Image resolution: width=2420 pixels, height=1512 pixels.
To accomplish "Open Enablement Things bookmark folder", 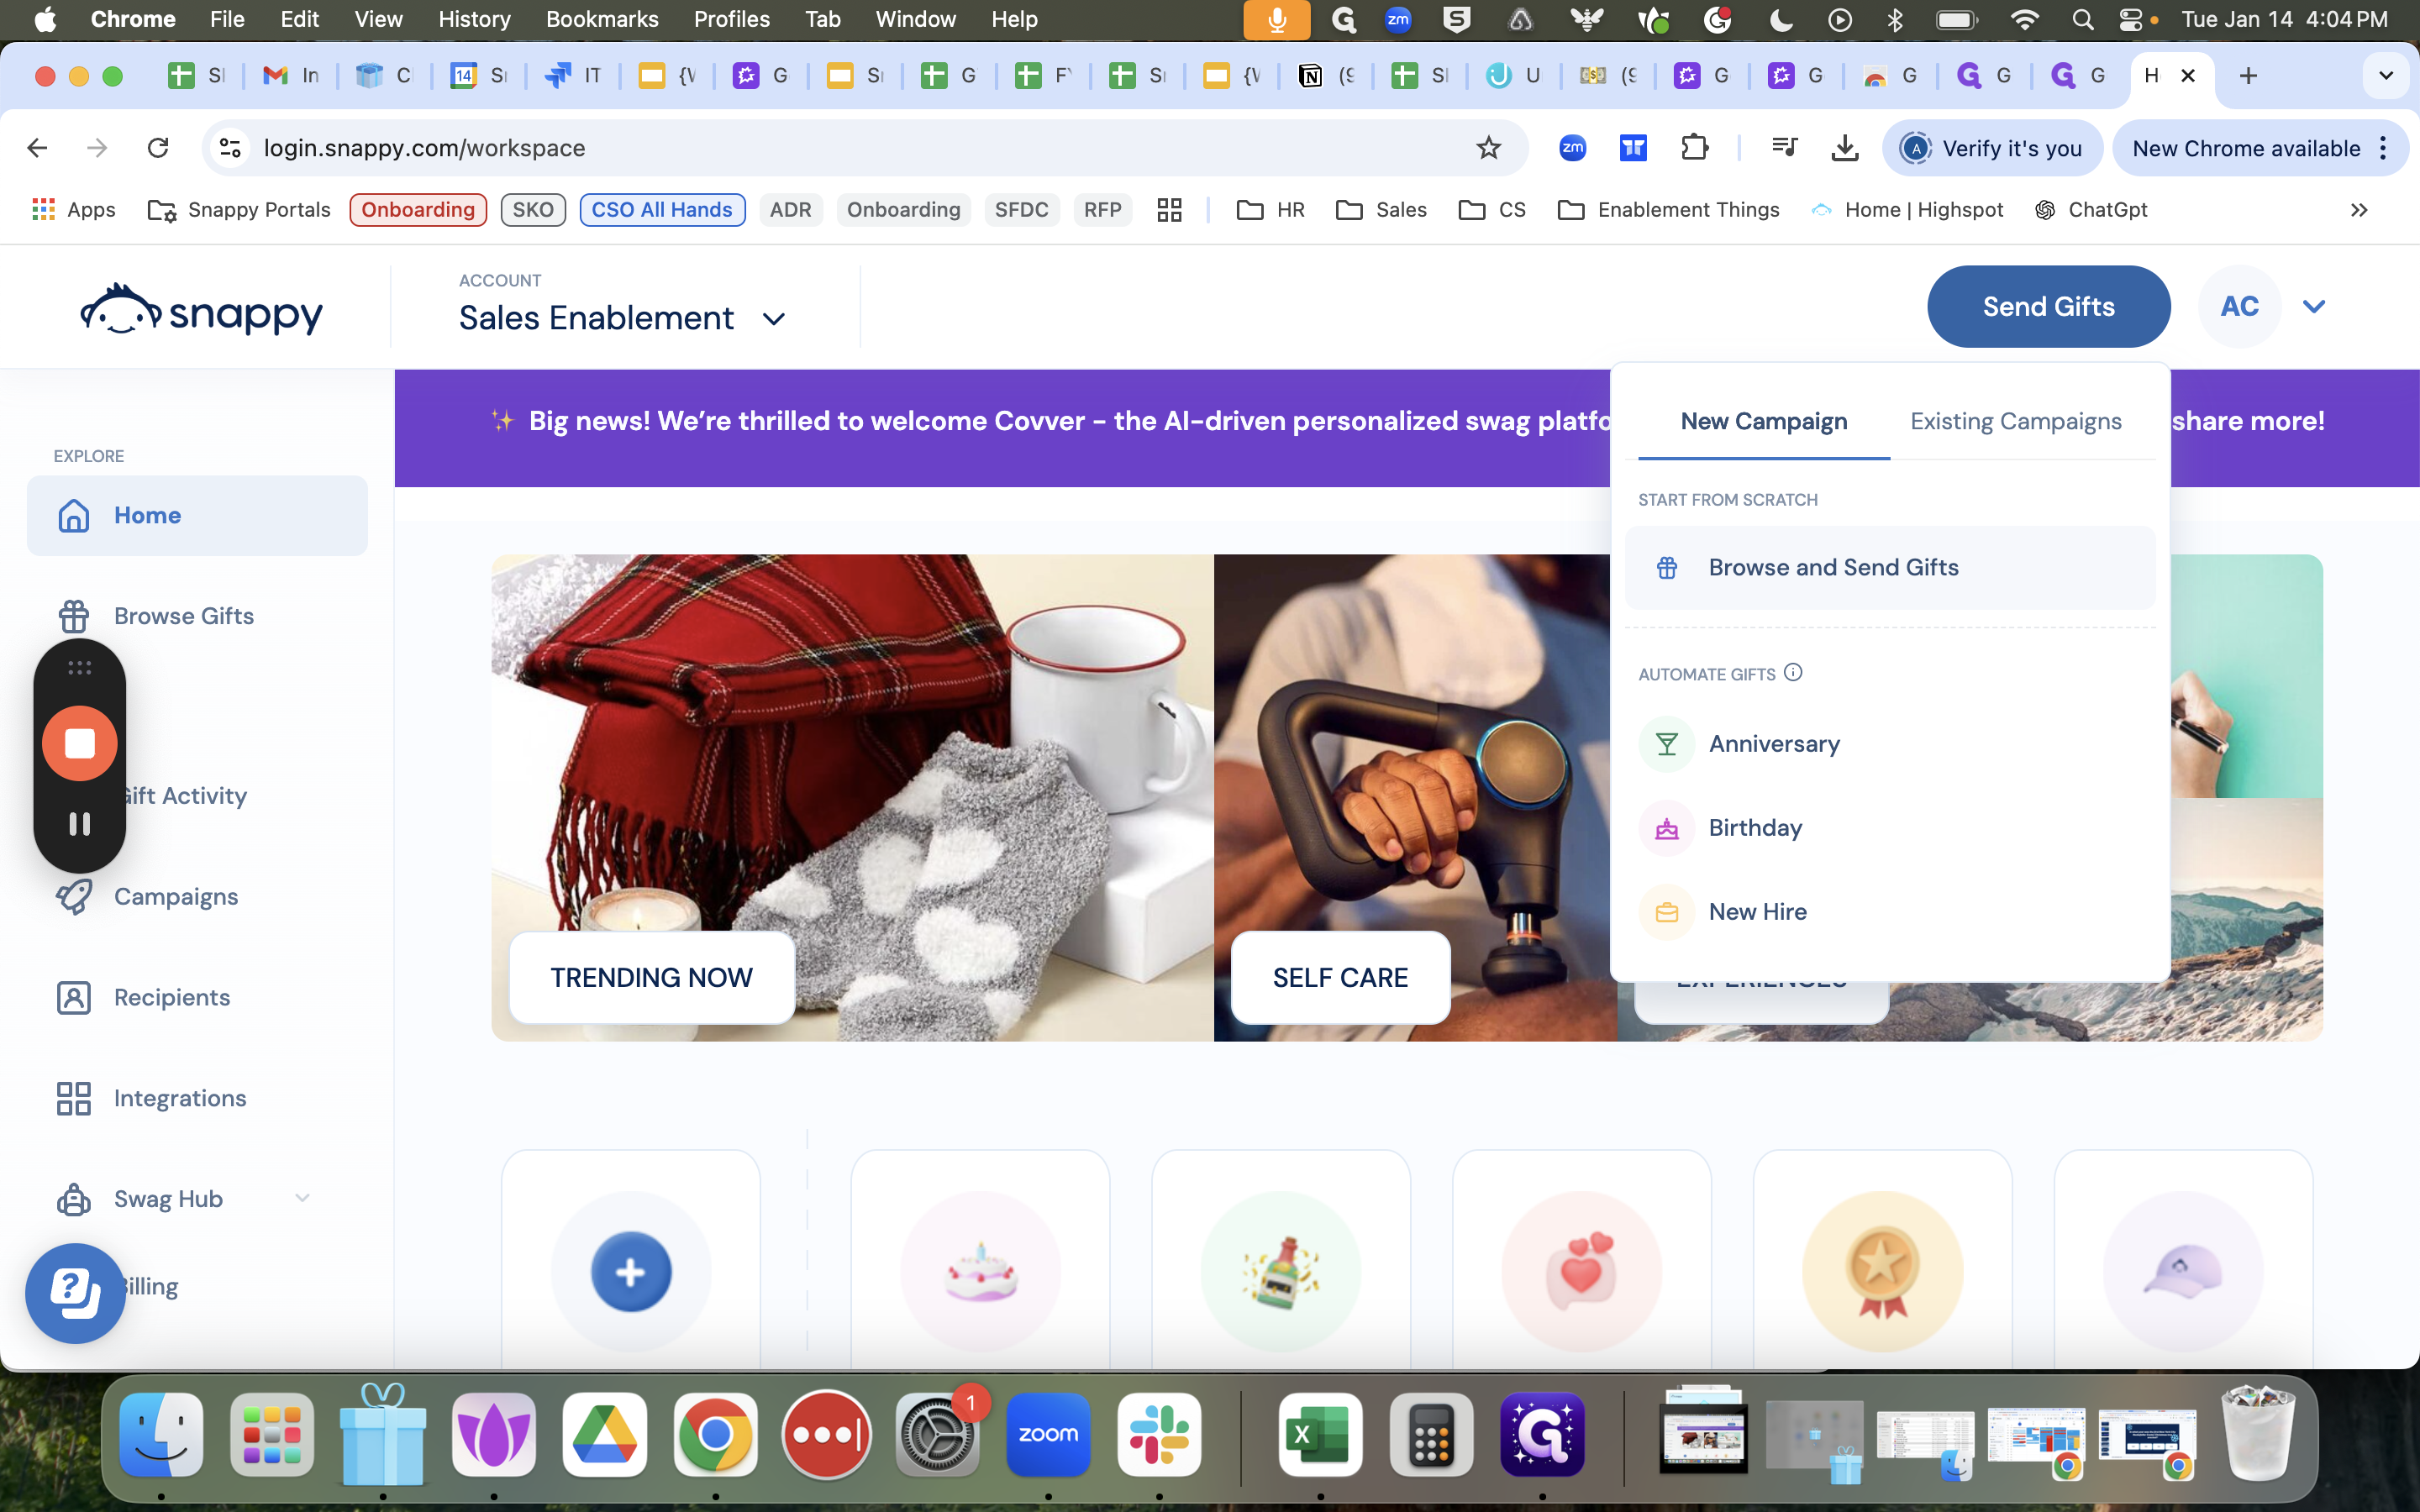I will coord(1669,210).
